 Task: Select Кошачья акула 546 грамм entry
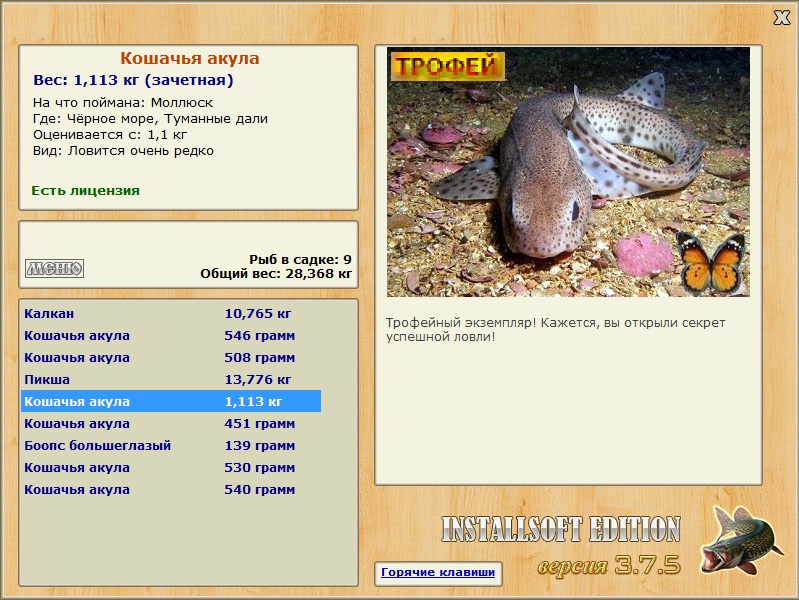click(x=171, y=335)
